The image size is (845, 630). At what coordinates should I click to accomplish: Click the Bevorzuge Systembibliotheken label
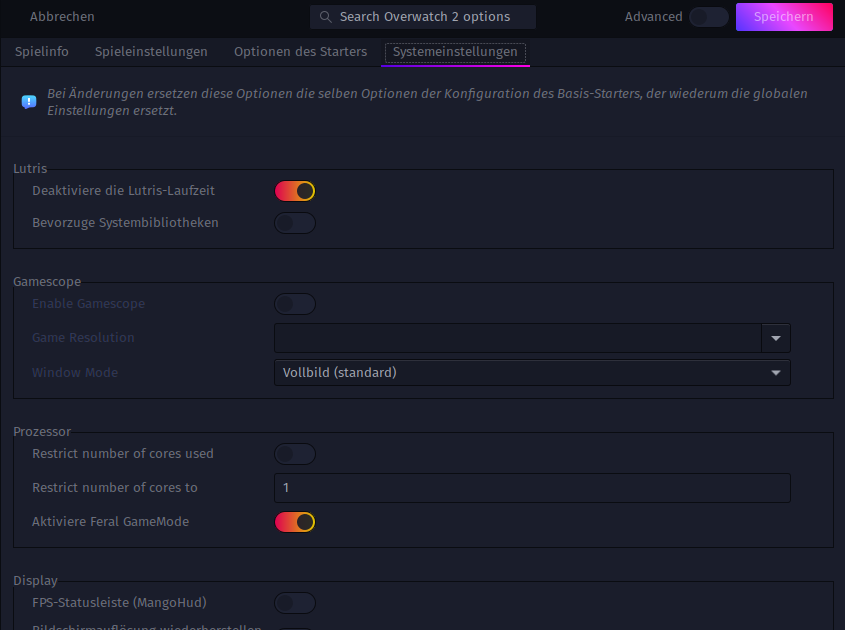point(125,223)
